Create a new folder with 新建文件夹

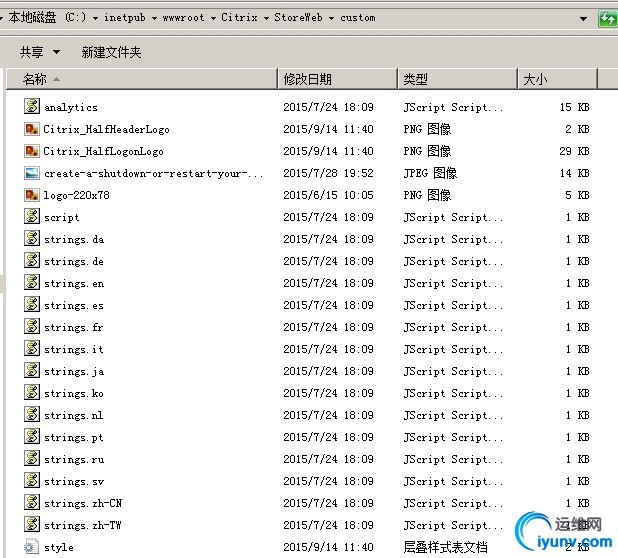111,52
